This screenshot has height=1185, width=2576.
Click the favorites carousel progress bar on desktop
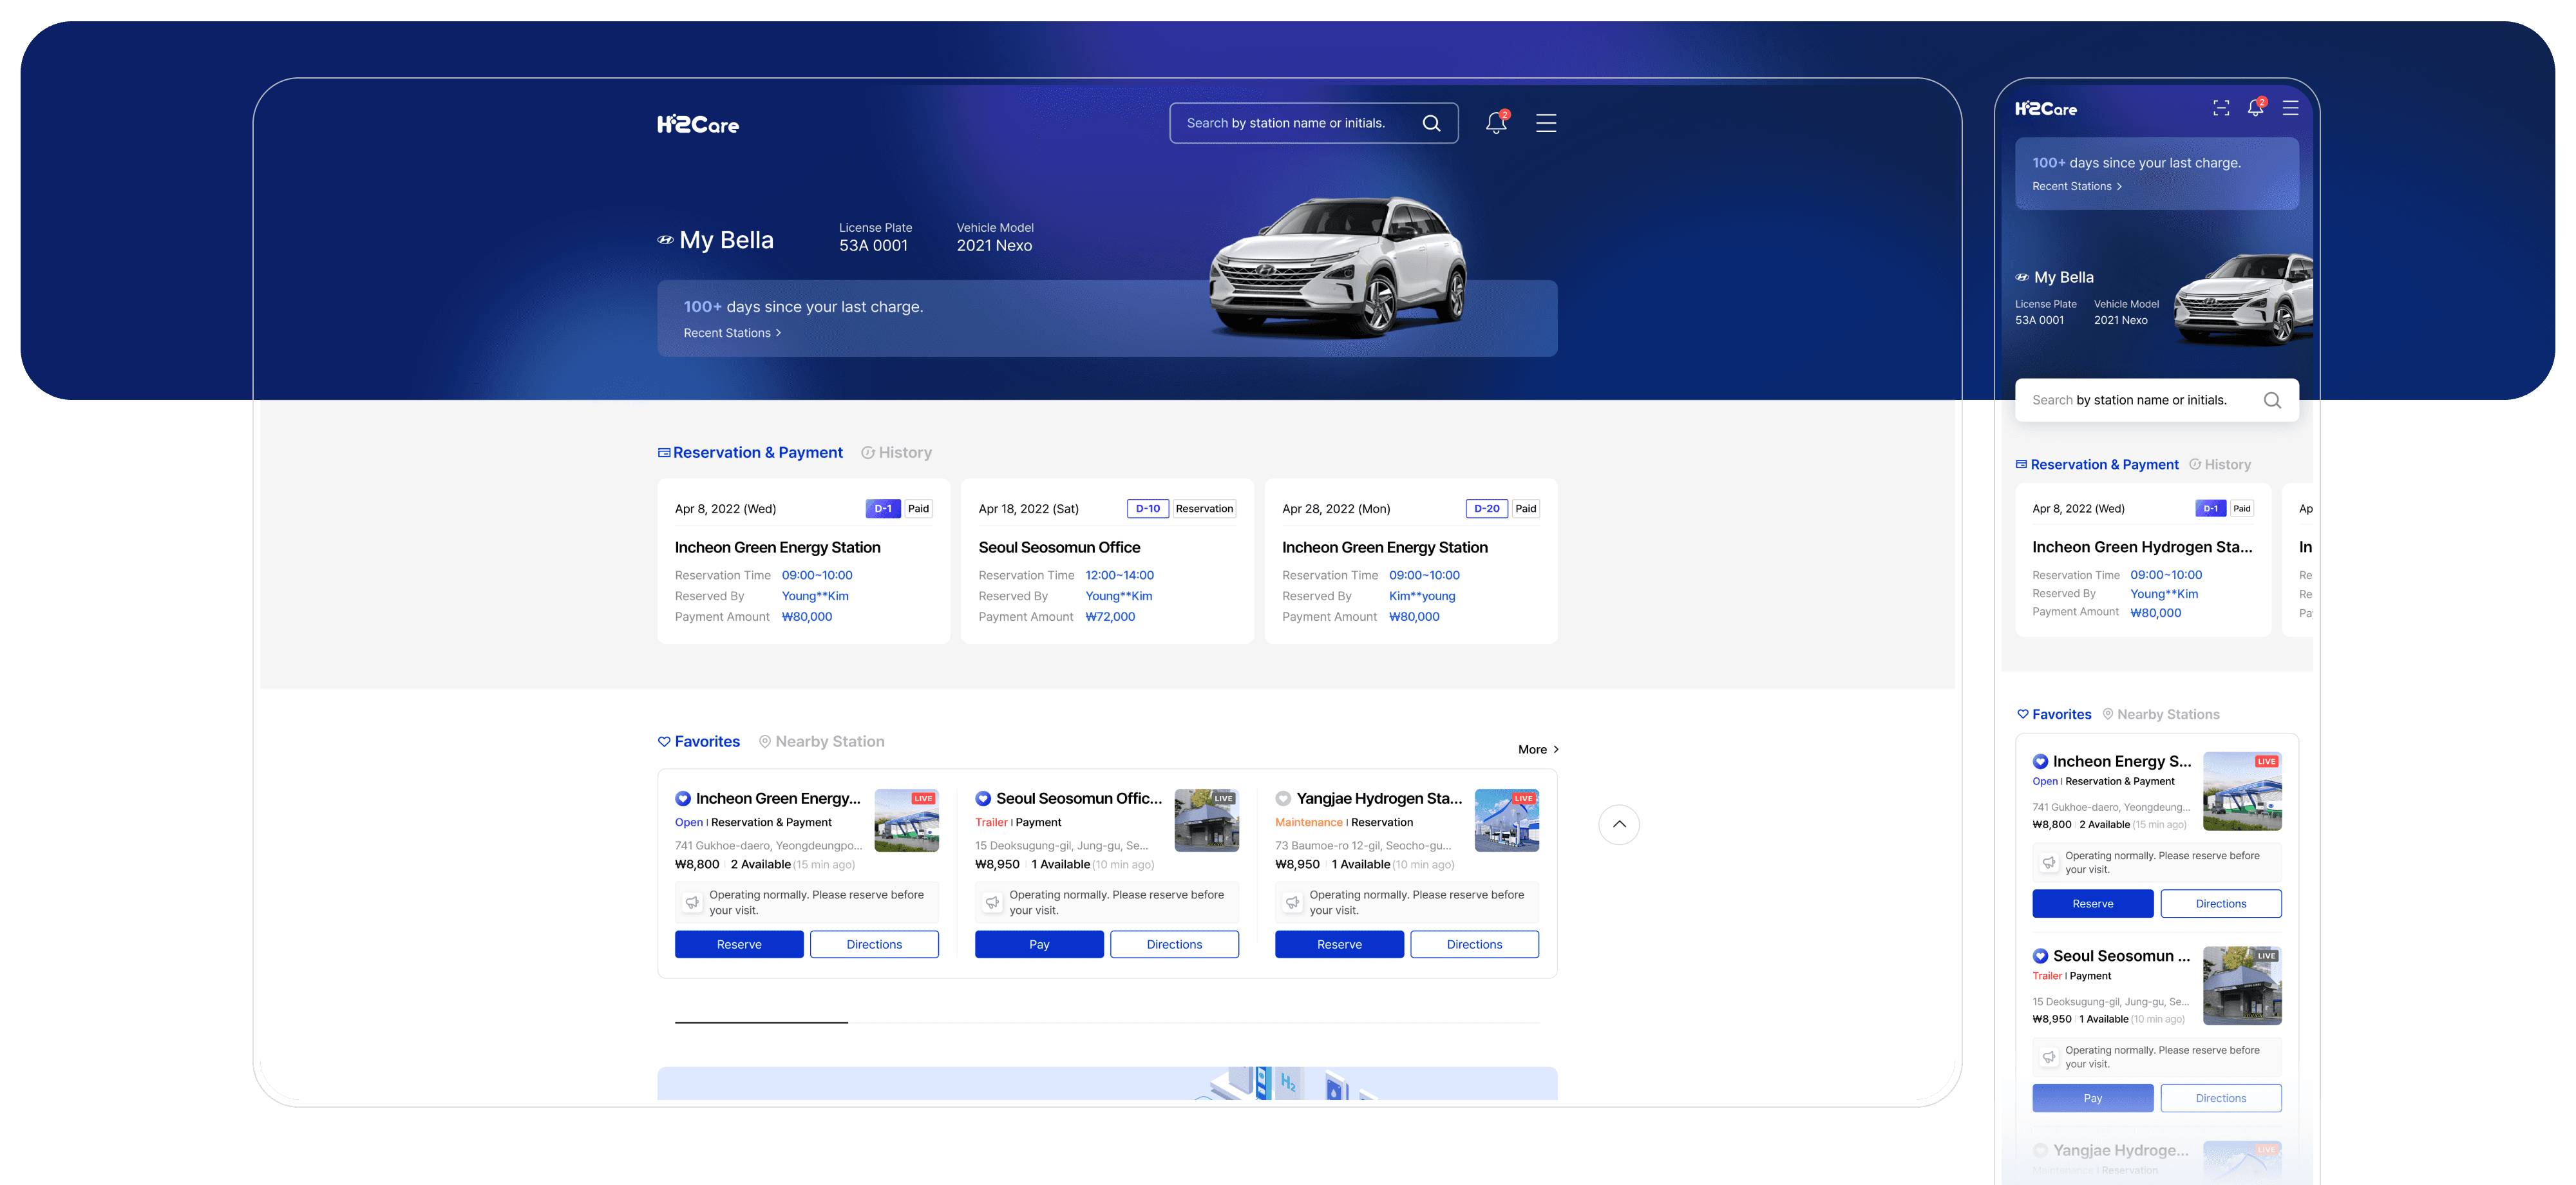point(1107,1022)
